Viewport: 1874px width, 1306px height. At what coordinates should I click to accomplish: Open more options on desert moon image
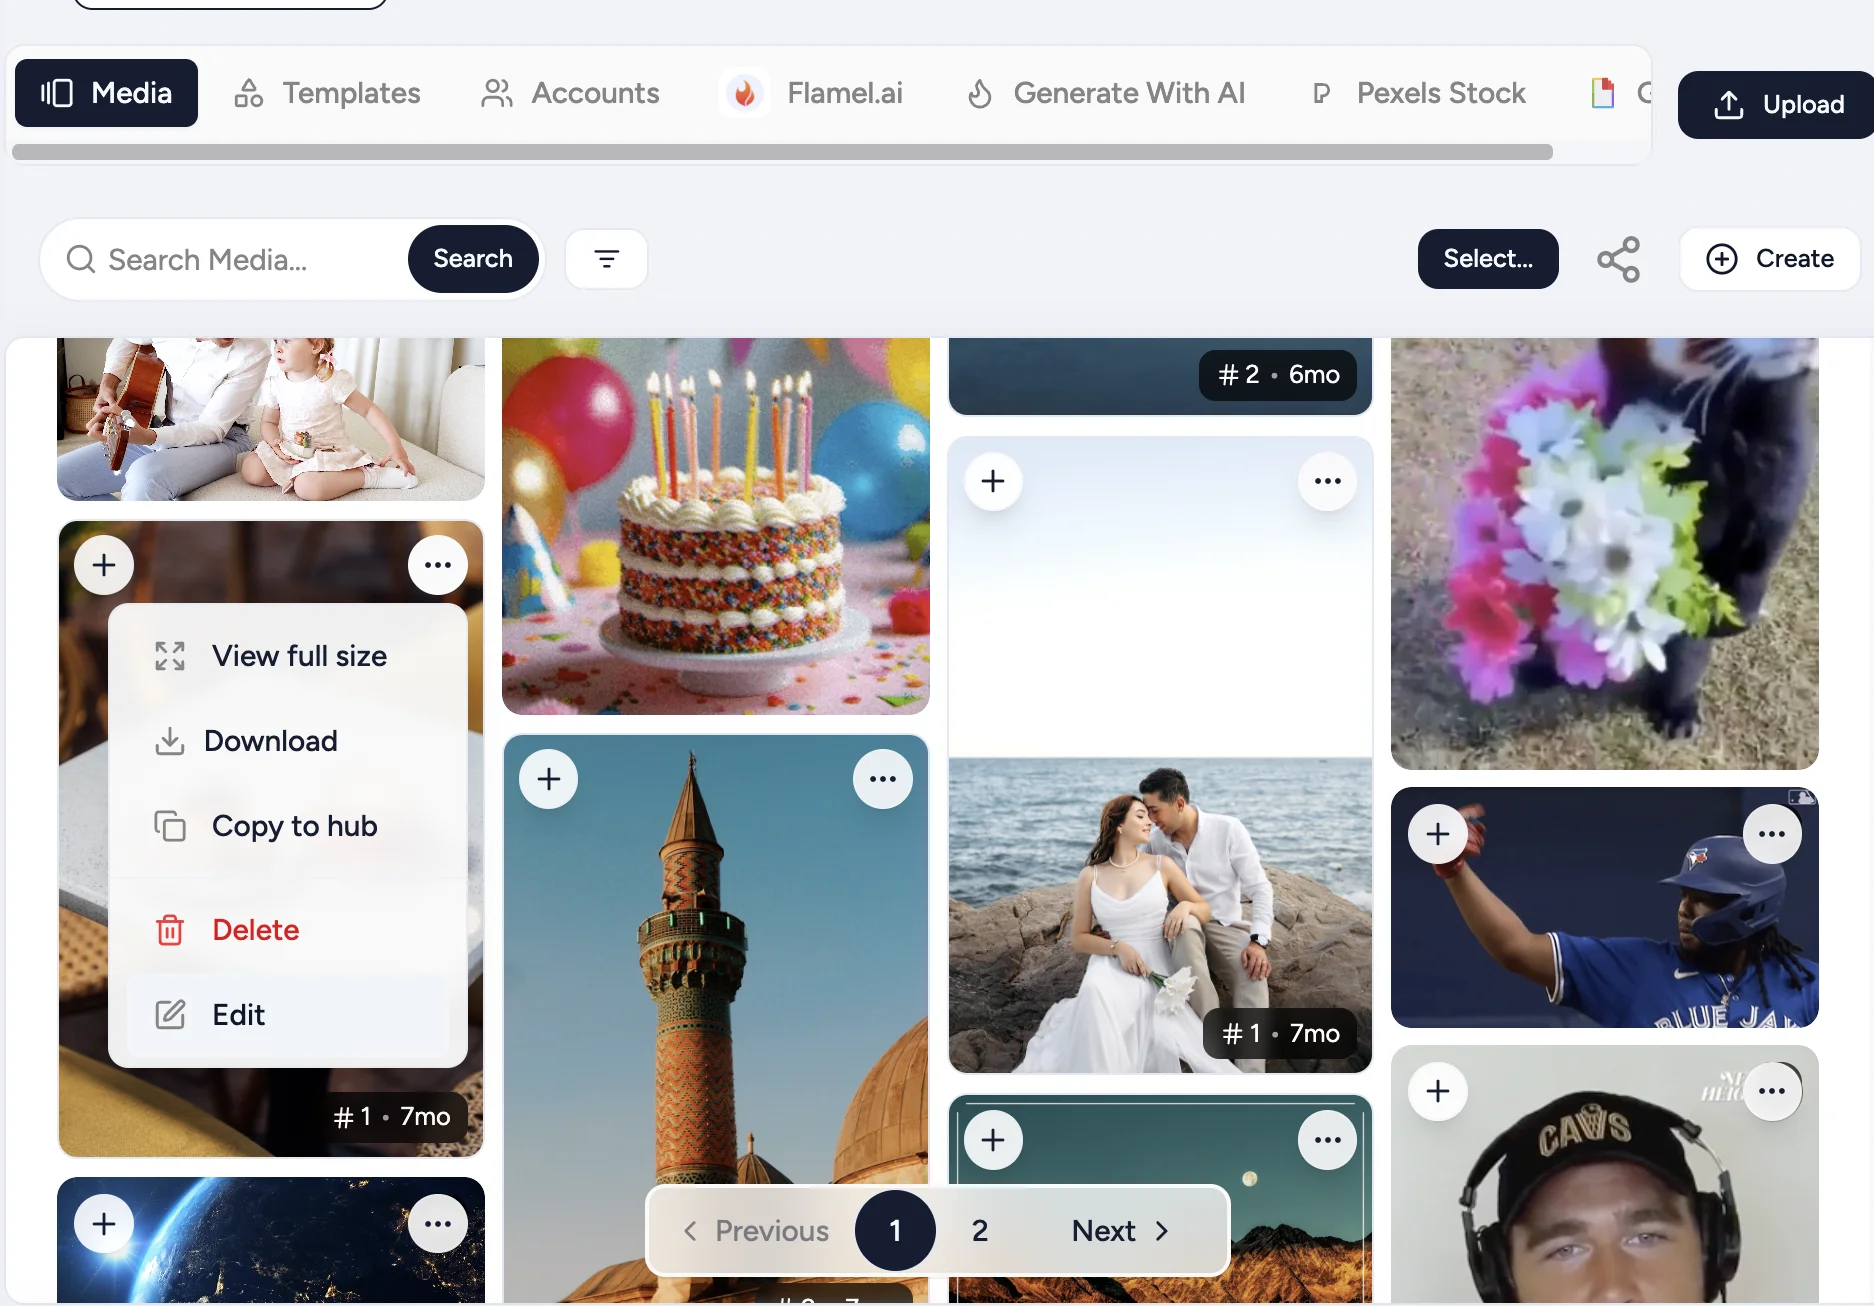[1328, 1140]
